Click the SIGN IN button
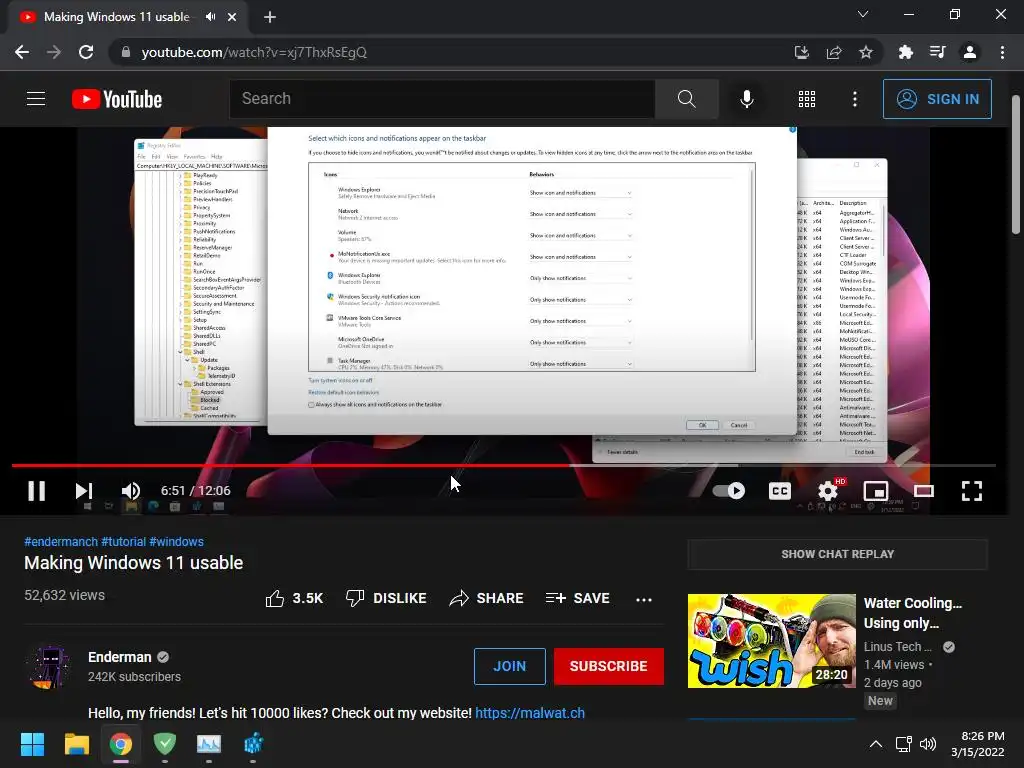1024x768 pixels. 937,99
